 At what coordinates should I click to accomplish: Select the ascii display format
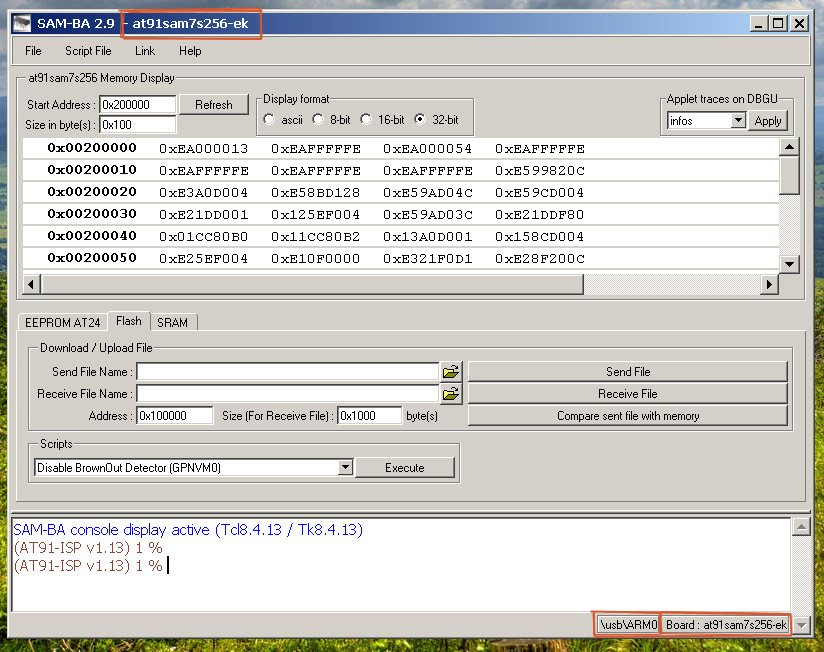click(270, 120)
